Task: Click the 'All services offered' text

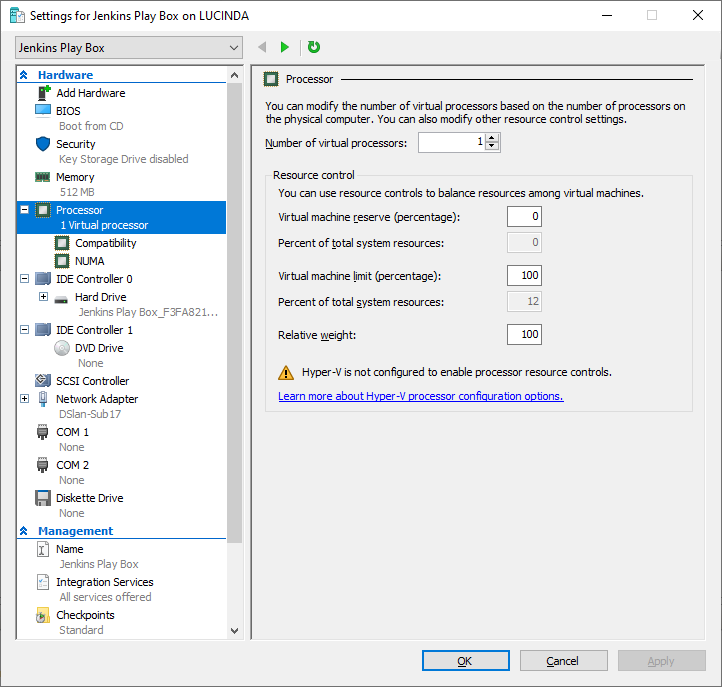Action: pyautogui.click(x=105, y=597)
